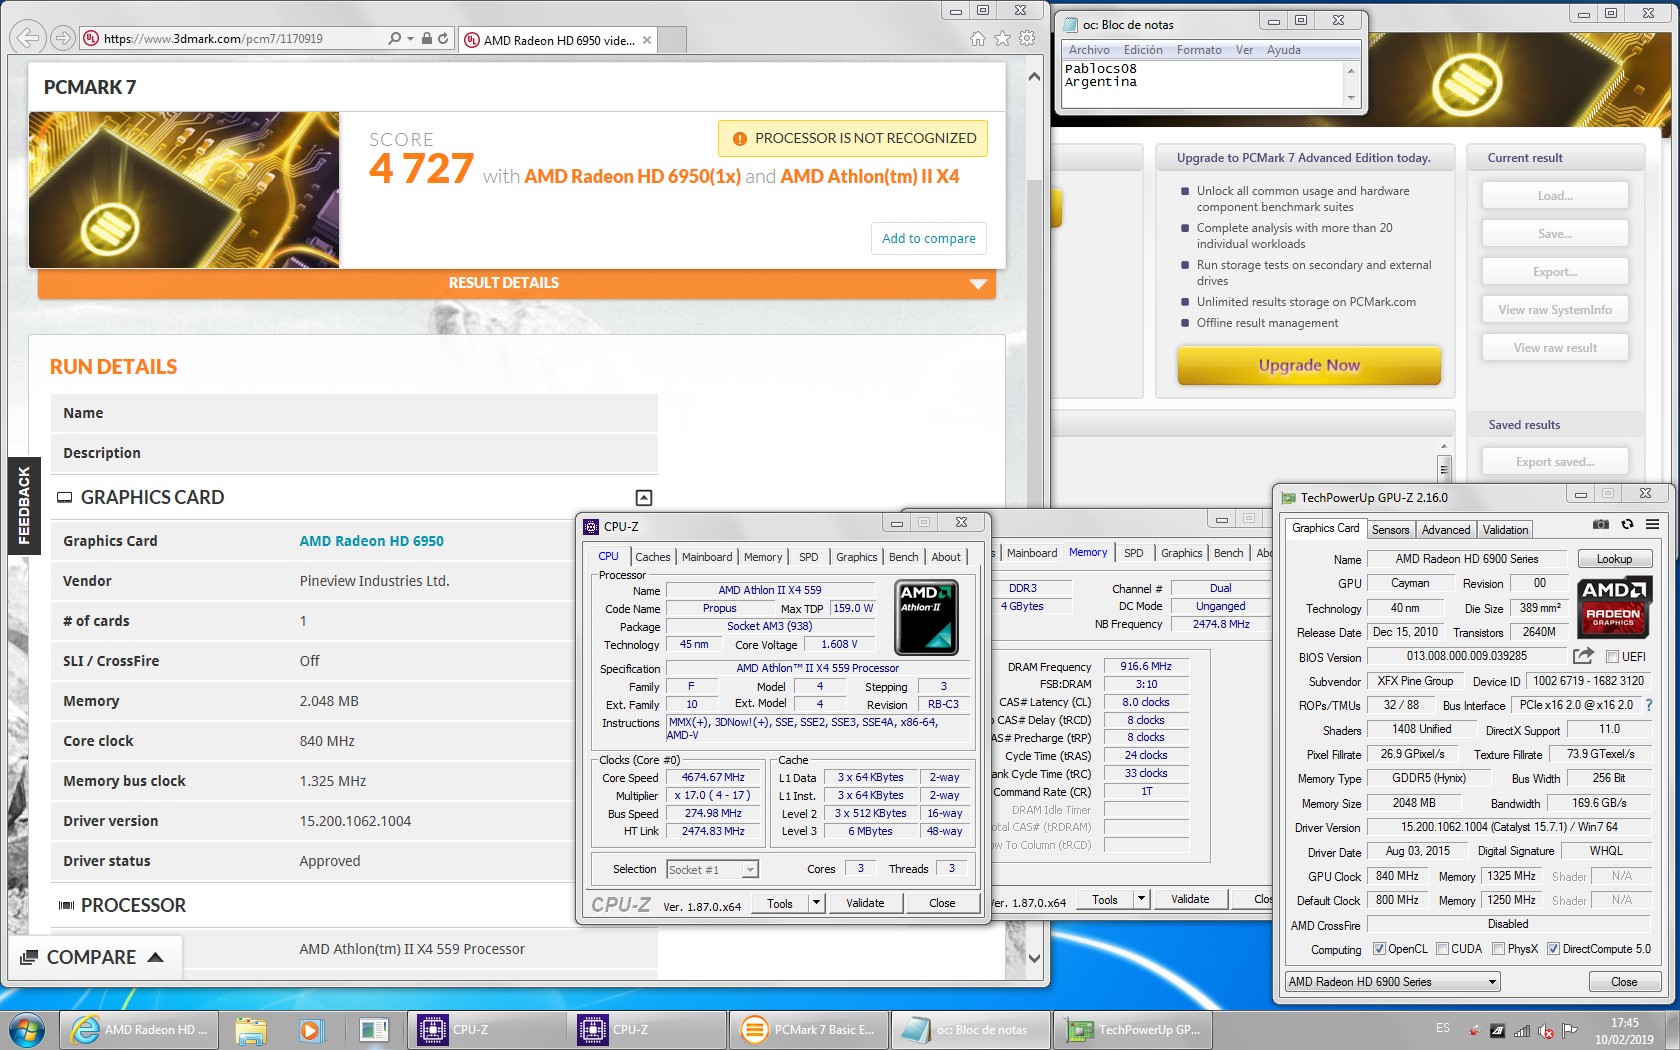Click the AMD Radeon HD 6950 link
Screen dimensions: 1680x1050
tap(371, 541)
